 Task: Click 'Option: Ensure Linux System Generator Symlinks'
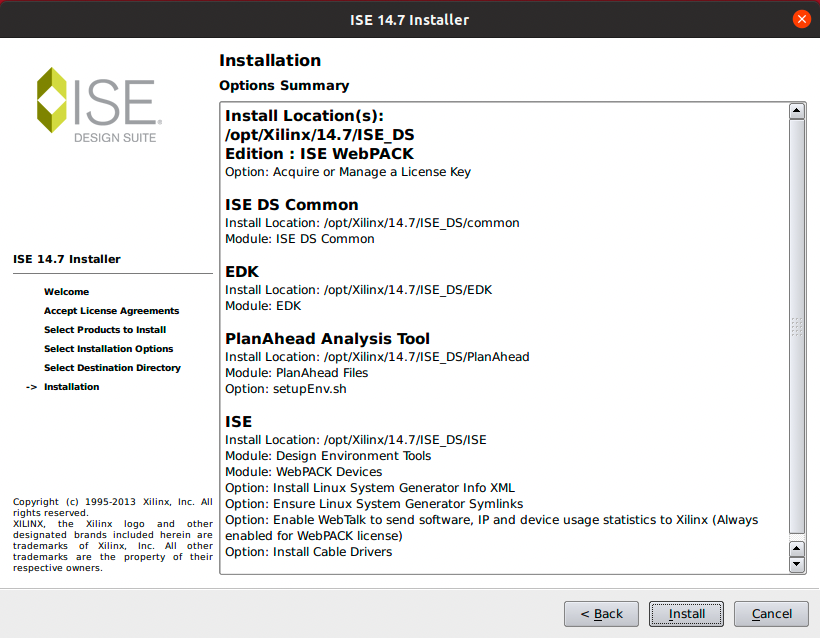374,504
